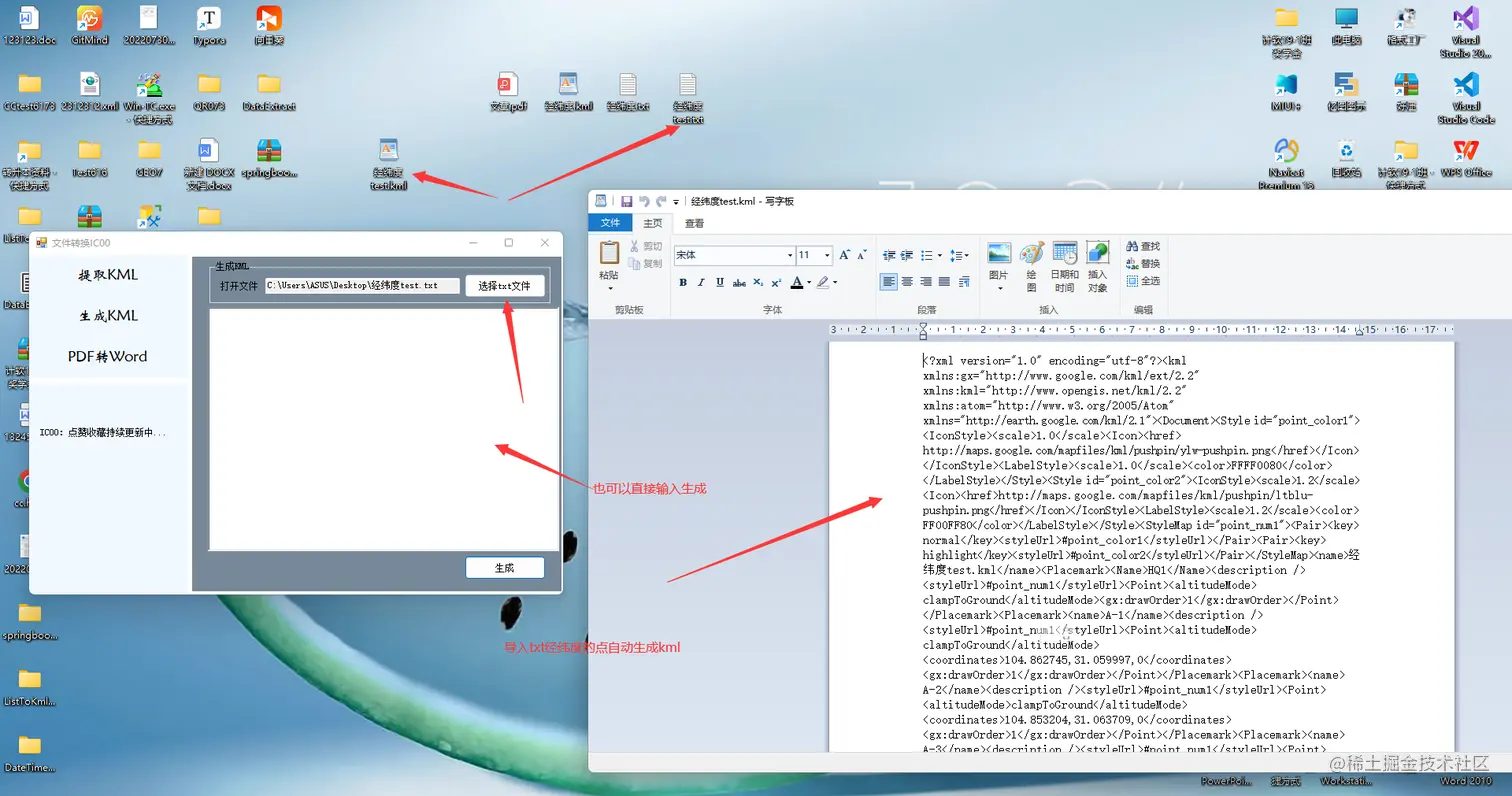This screenshot has width=1512, height=796.
Task: Save the document from WordPad quick access toolbar
Action: coord(627,201)
